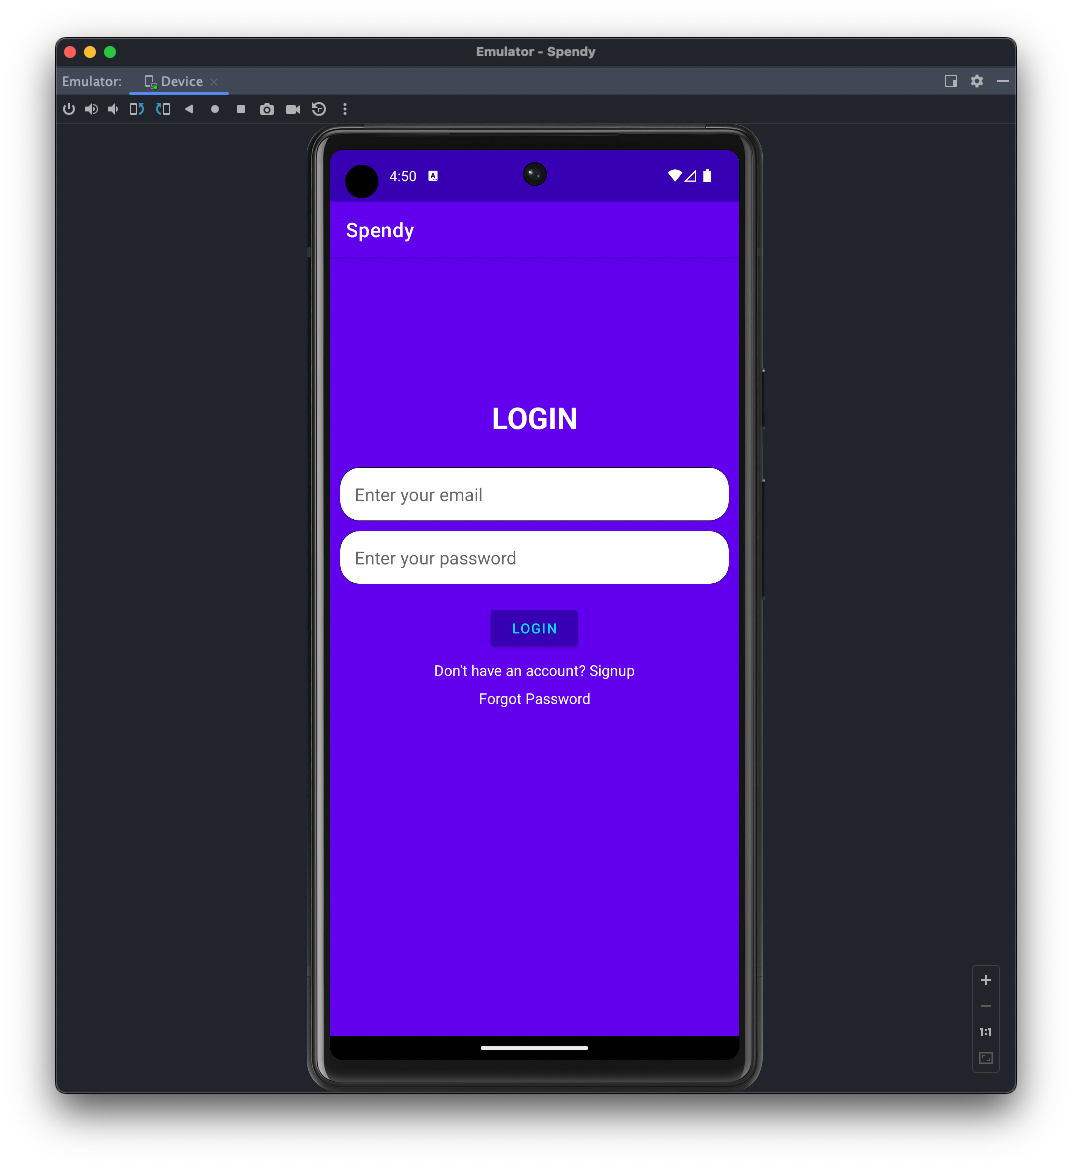The height and width of the screenshot is (1167, 1072).
Task: Click the emulator Power icon
Action: (68, 109)
